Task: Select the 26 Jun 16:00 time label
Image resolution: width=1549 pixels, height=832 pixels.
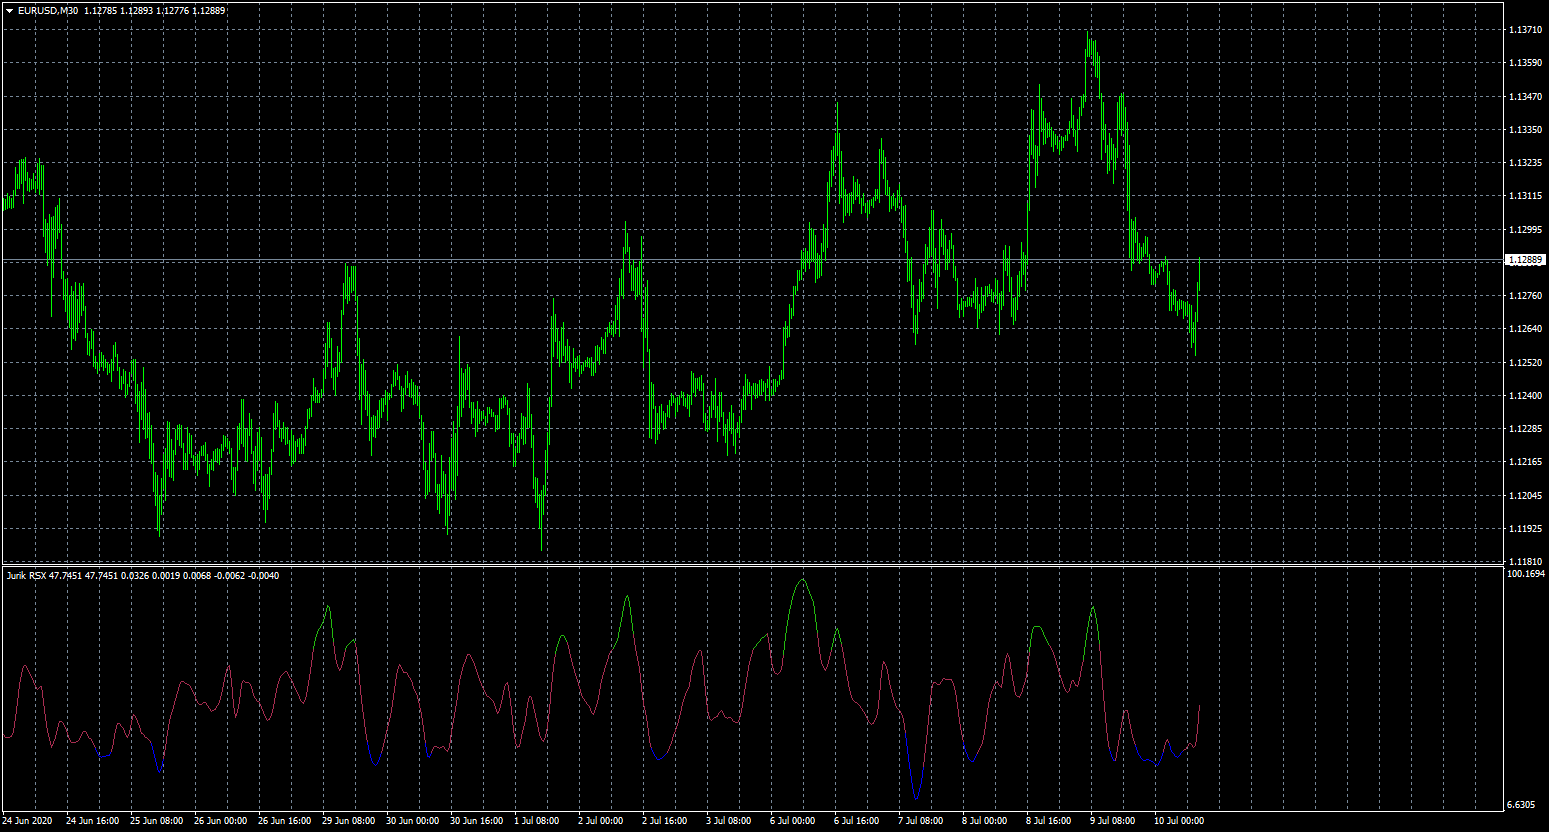Action: point(285,821)
